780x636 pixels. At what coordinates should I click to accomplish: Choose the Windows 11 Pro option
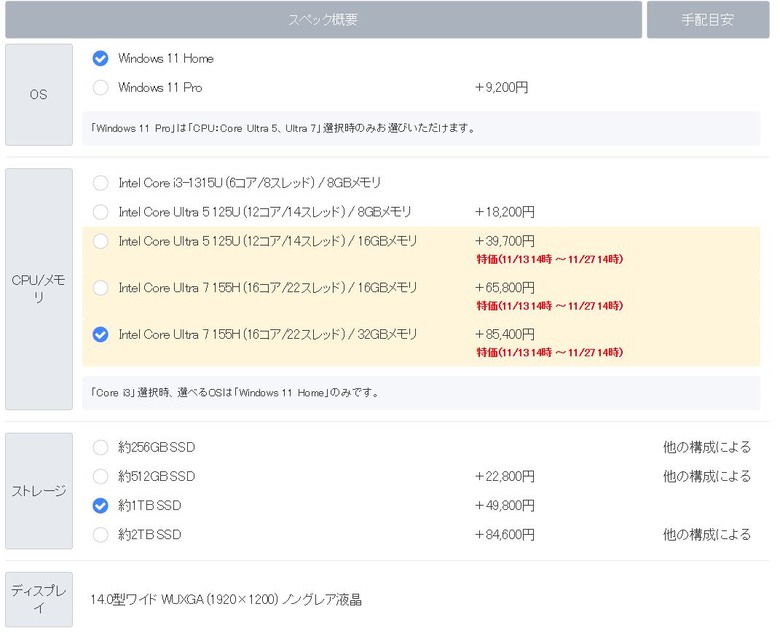pos(100,88)
